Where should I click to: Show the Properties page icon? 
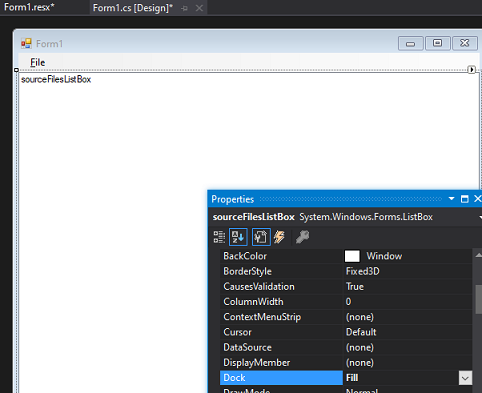click(x=261, y=237)
